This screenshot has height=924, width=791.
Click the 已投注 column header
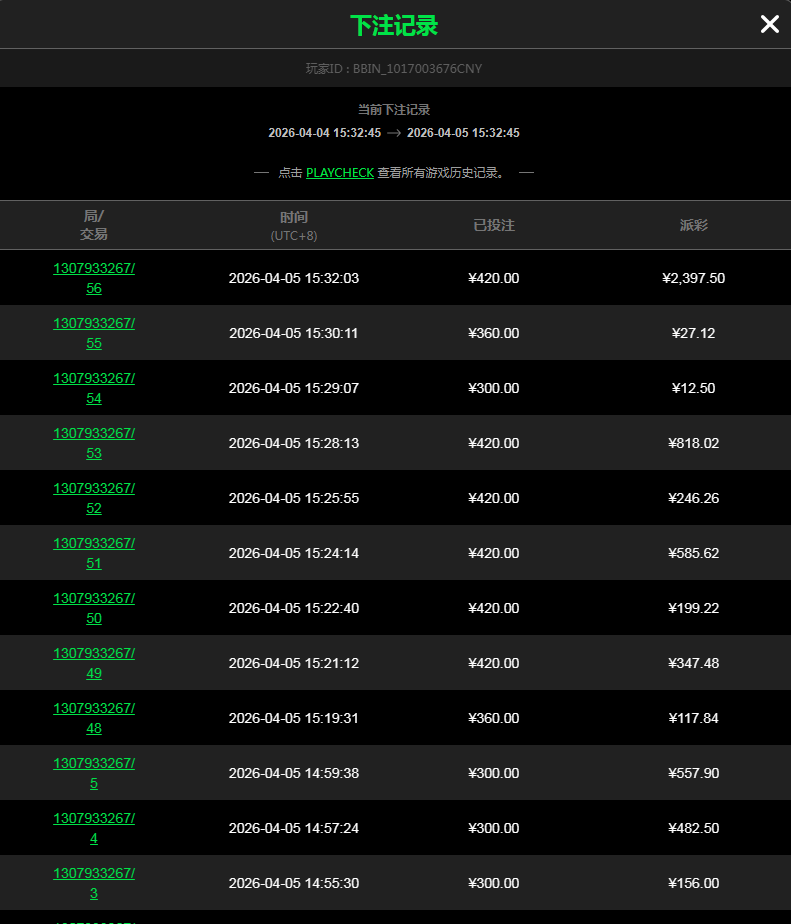pos(494,225)
